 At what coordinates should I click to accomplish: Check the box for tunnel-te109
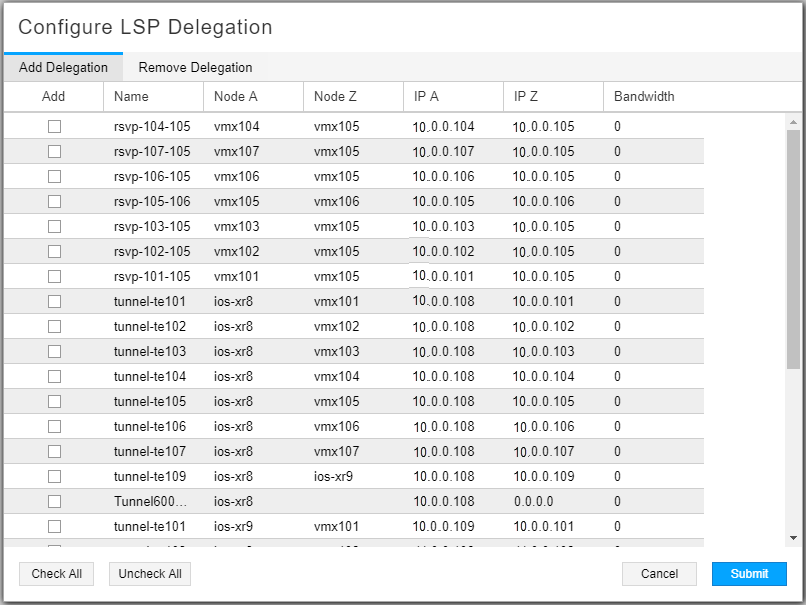pos(54,477)
